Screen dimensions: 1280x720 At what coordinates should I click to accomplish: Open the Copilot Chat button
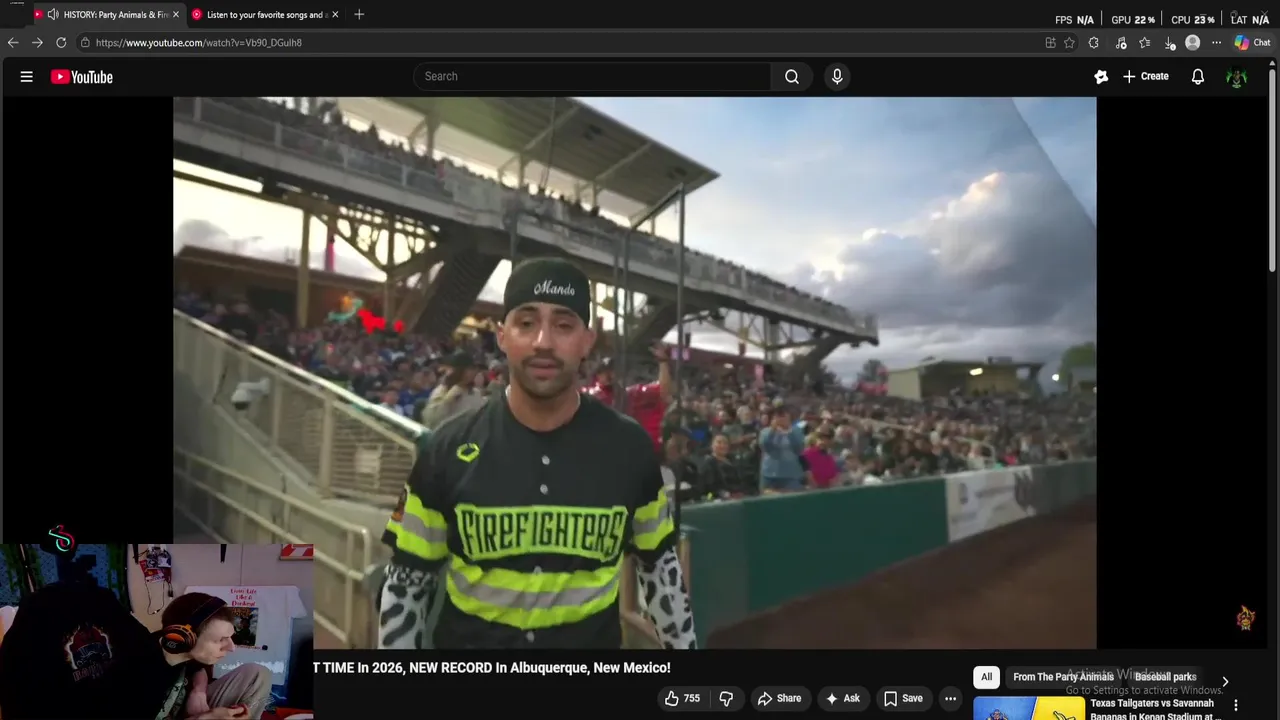click(1252, 43)
